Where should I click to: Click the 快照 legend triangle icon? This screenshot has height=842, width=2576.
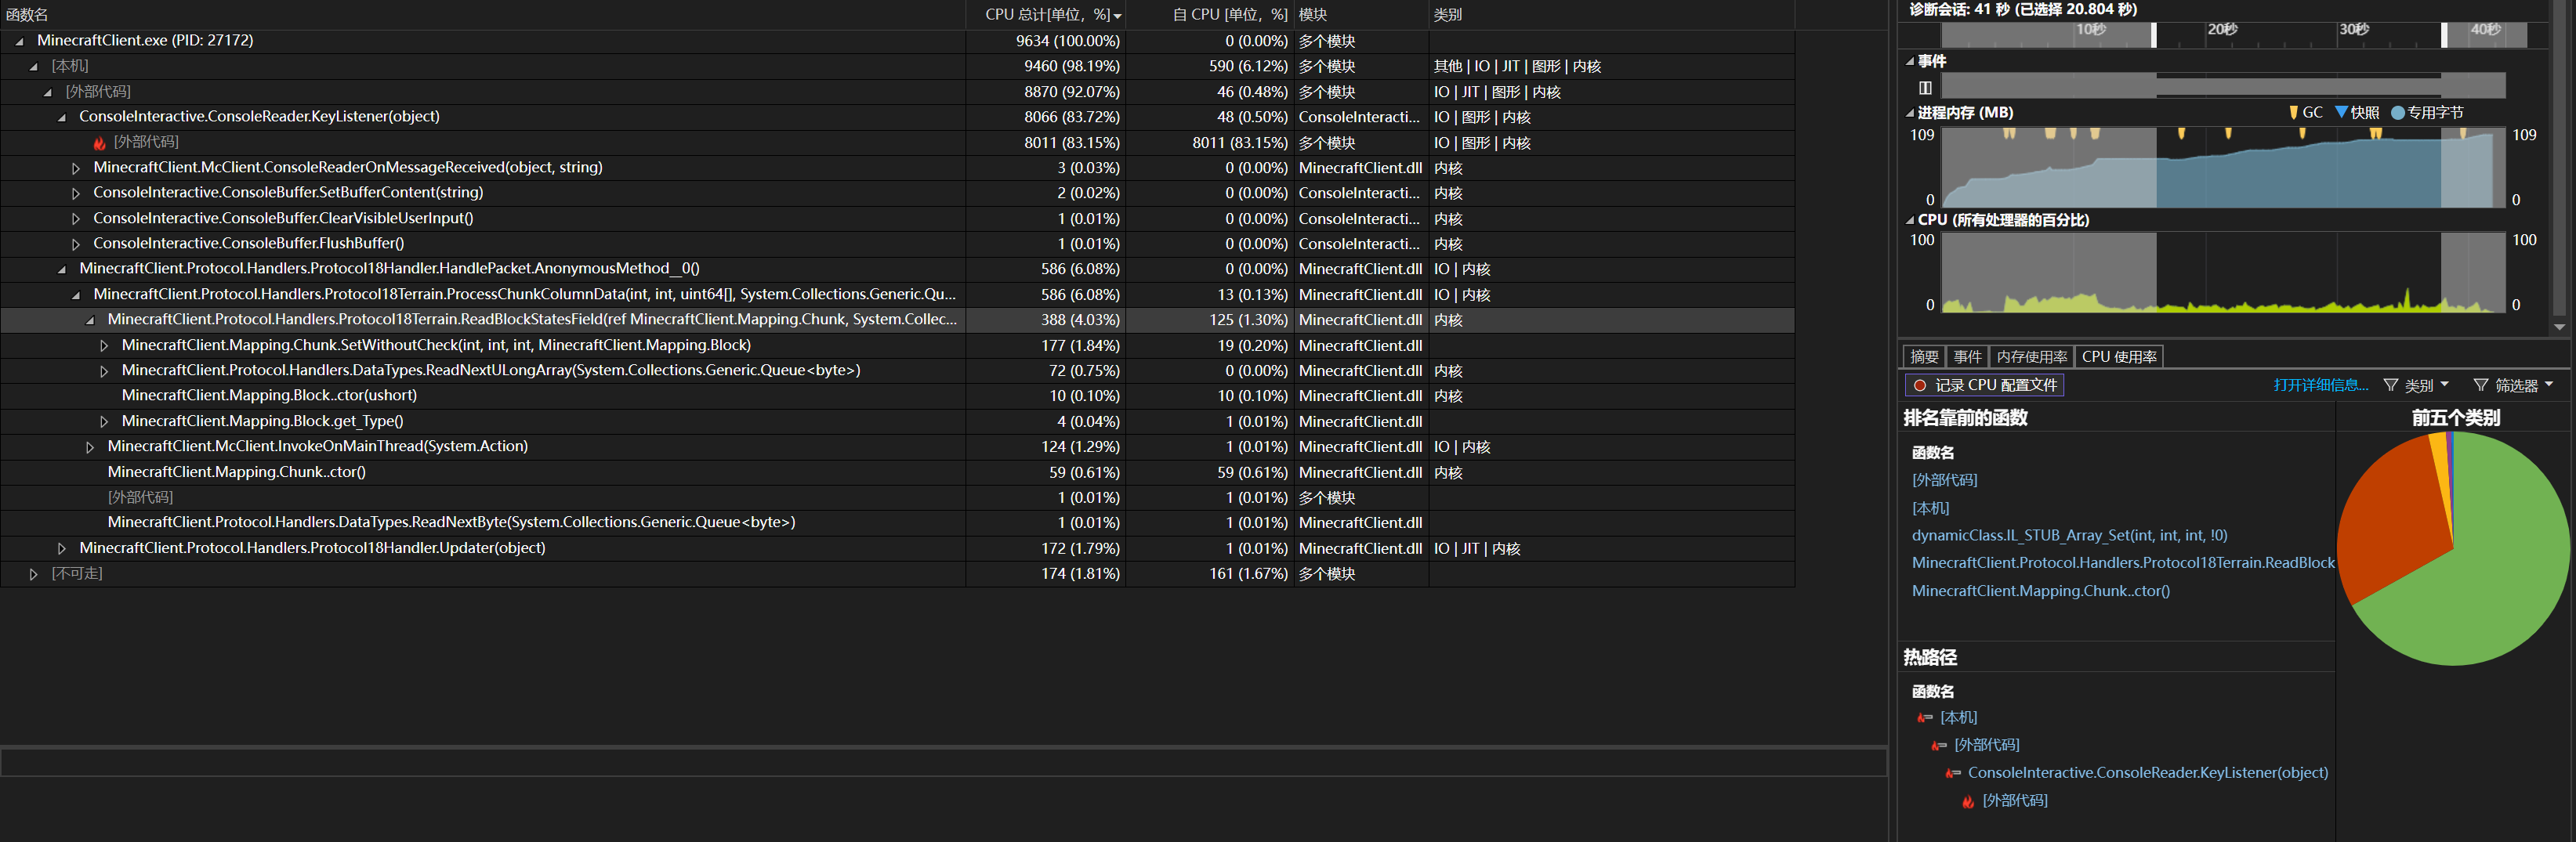click(x=2341, y=113)
